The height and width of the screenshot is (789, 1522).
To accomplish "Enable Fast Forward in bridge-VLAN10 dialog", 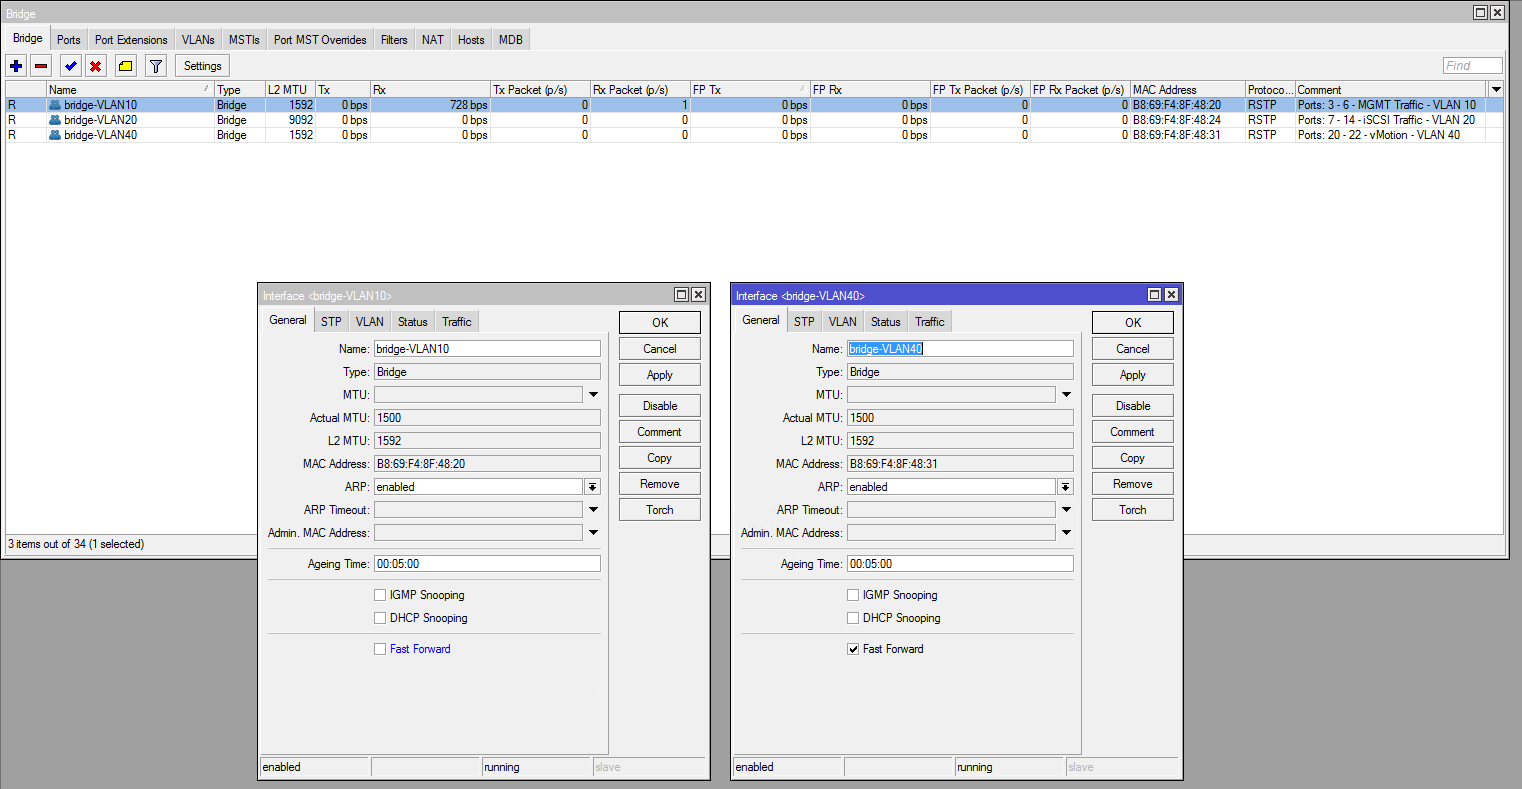I will (380, 649).
